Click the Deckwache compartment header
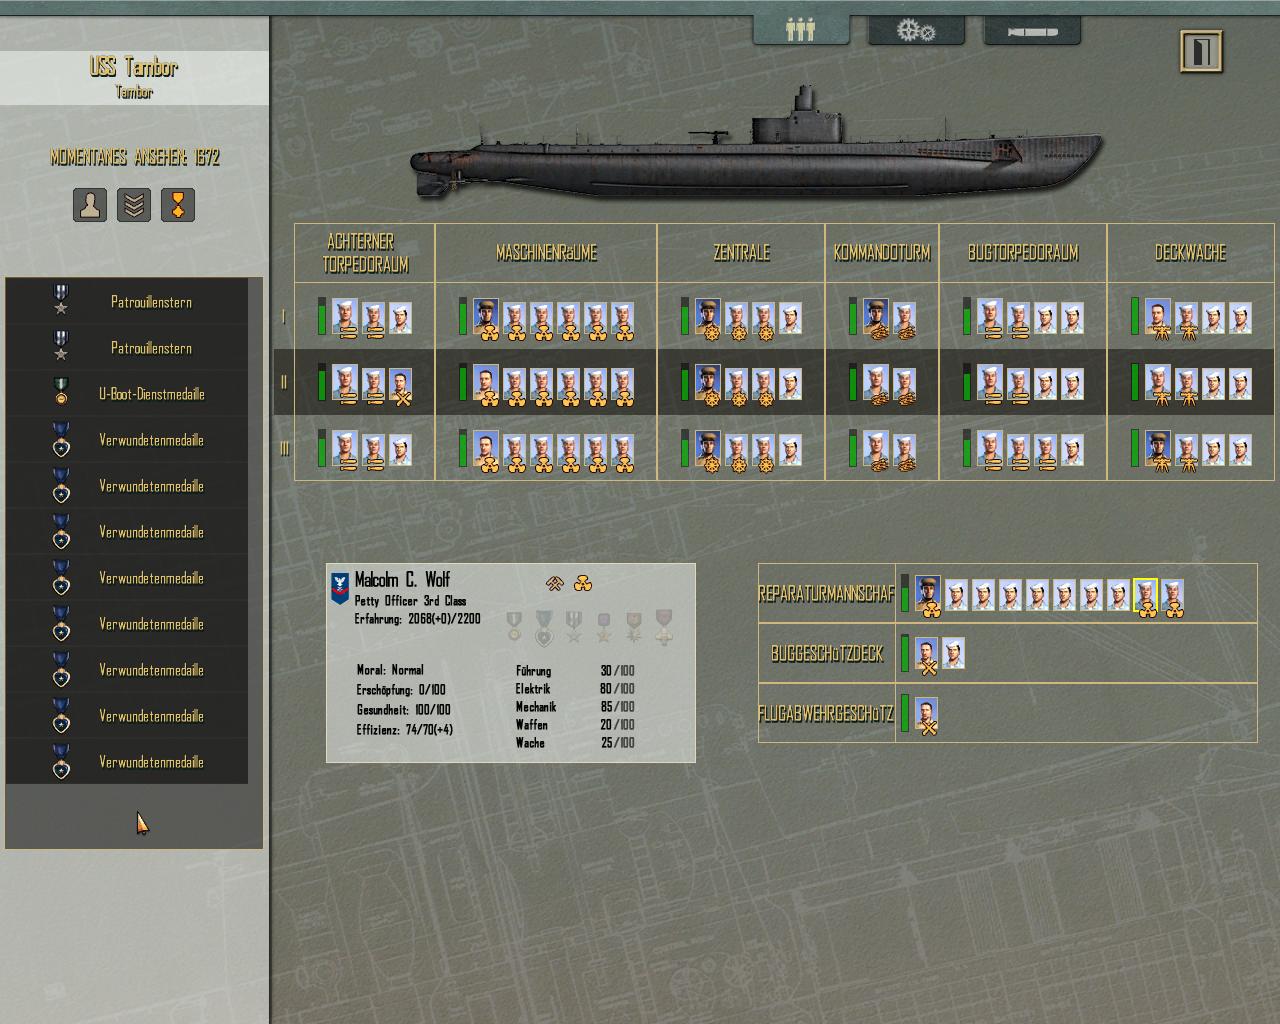The width and height of the screenshot is (1280, 1024). pyautogui.click(x=1190, y=253)
